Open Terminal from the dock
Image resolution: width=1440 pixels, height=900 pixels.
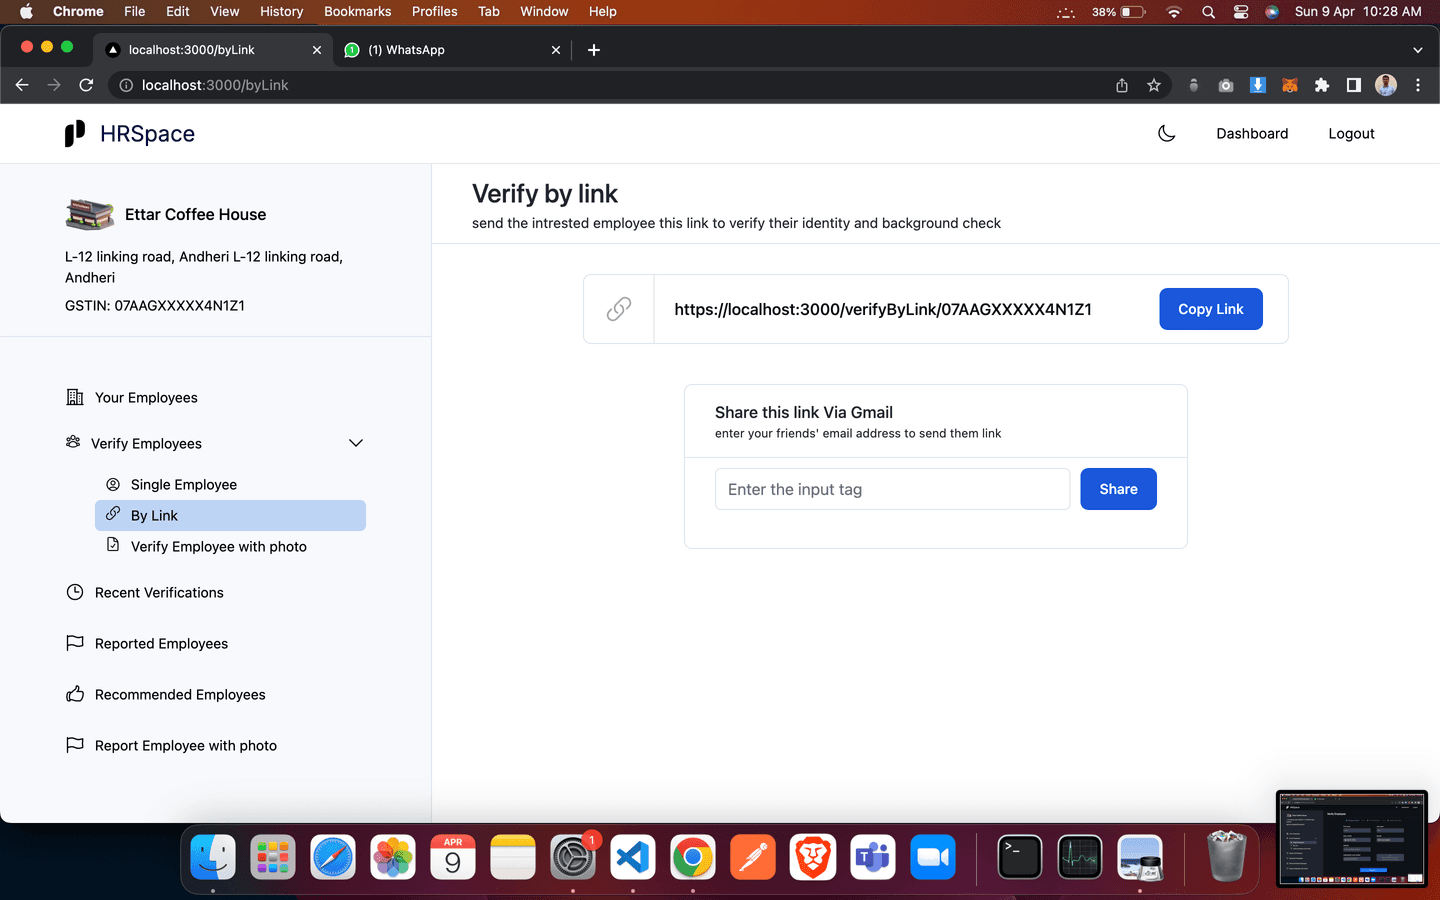pyautogui.click(x=1020, y=857)
